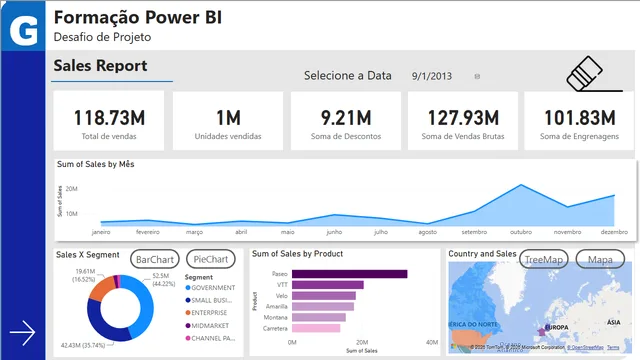Select the Paseo bar in product chart
Image resolution: width=640 pixels, height=360 pixels.
coord(349,274)
